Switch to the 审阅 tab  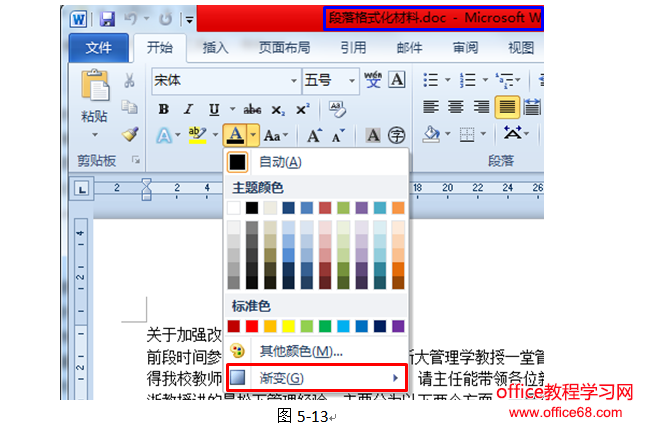pos(465,48)
